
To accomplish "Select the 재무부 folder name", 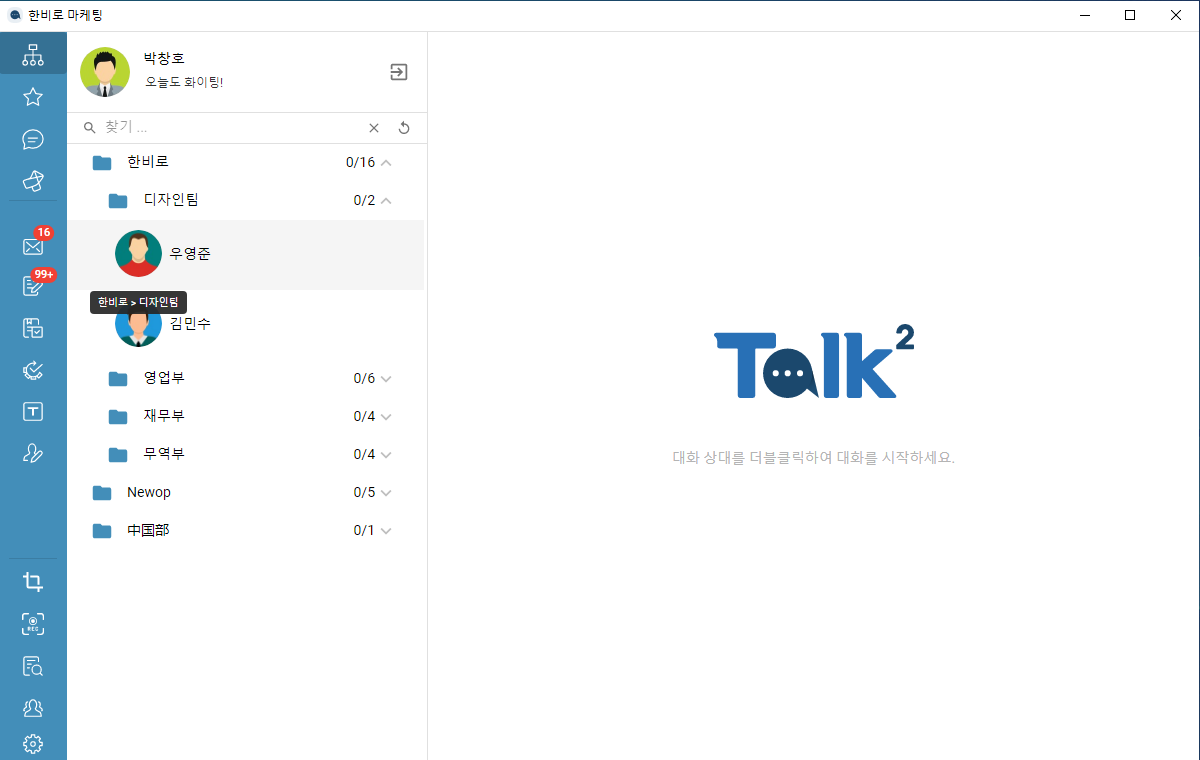I will 164,416.
